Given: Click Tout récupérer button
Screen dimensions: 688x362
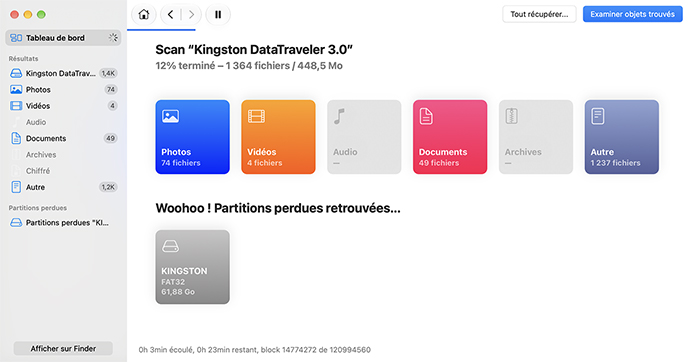Looking at the screenshot, I should [x=539, y=14].
